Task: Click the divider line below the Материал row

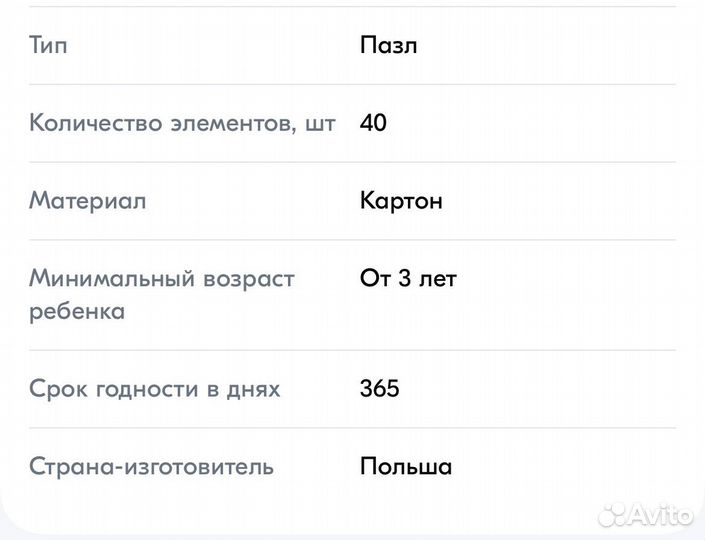Action: tap(352, 240)
